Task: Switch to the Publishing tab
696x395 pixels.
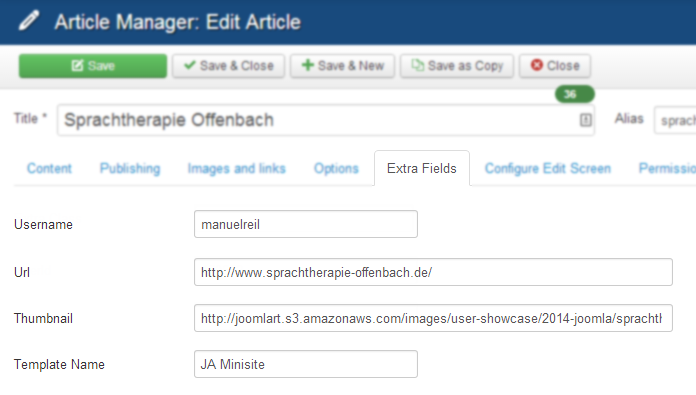Action: point(130,168)
